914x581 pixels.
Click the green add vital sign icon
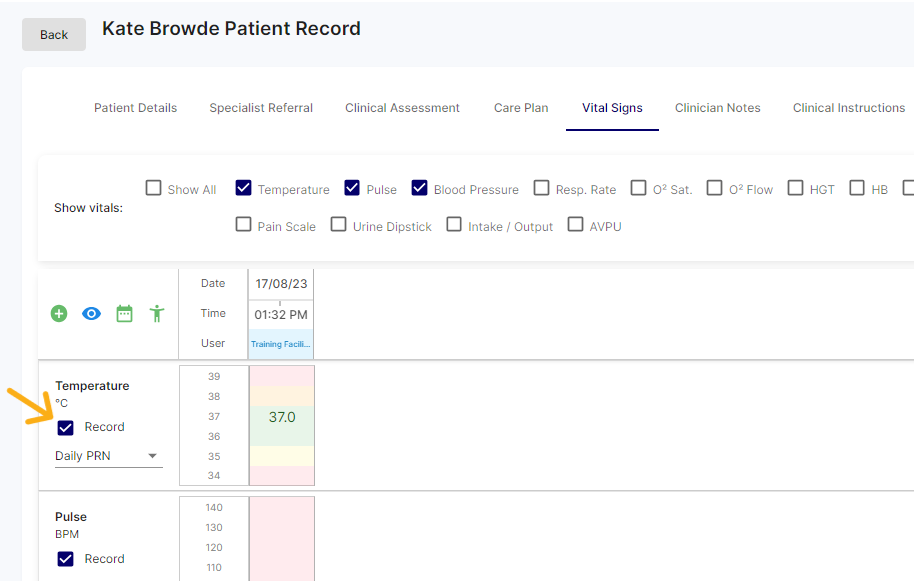[59, 313]
